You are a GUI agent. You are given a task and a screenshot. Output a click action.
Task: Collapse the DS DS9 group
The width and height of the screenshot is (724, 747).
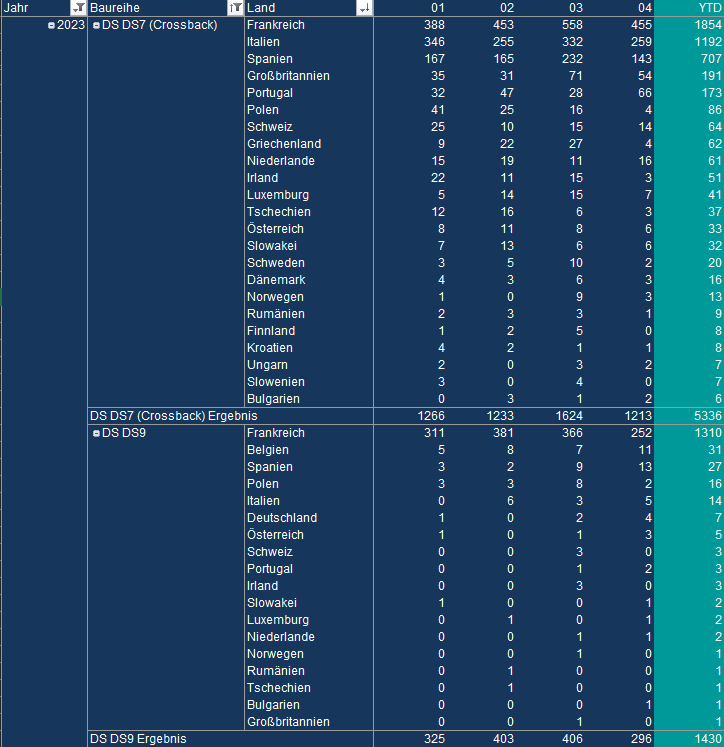[96, 434]
